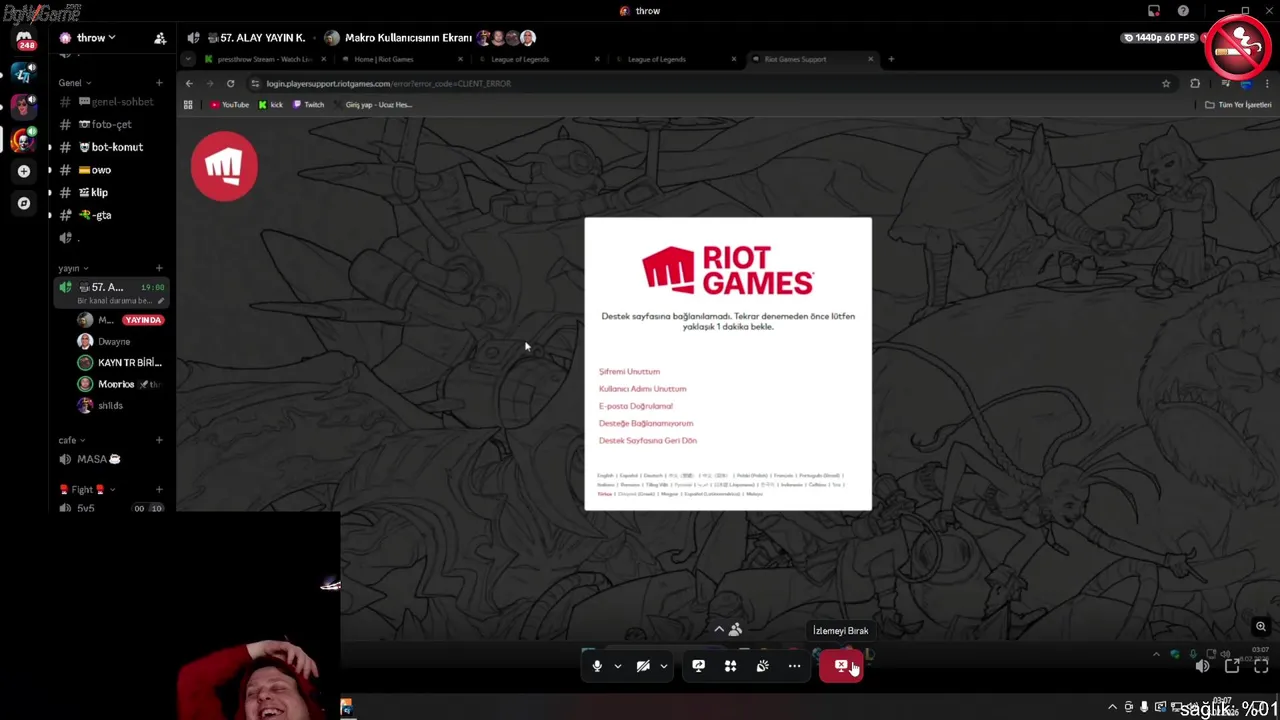Click the speaker icon before 57. ALAY YAYIN K.
The width and height of the screenshot is (1280, 720).
click(193, 38)
